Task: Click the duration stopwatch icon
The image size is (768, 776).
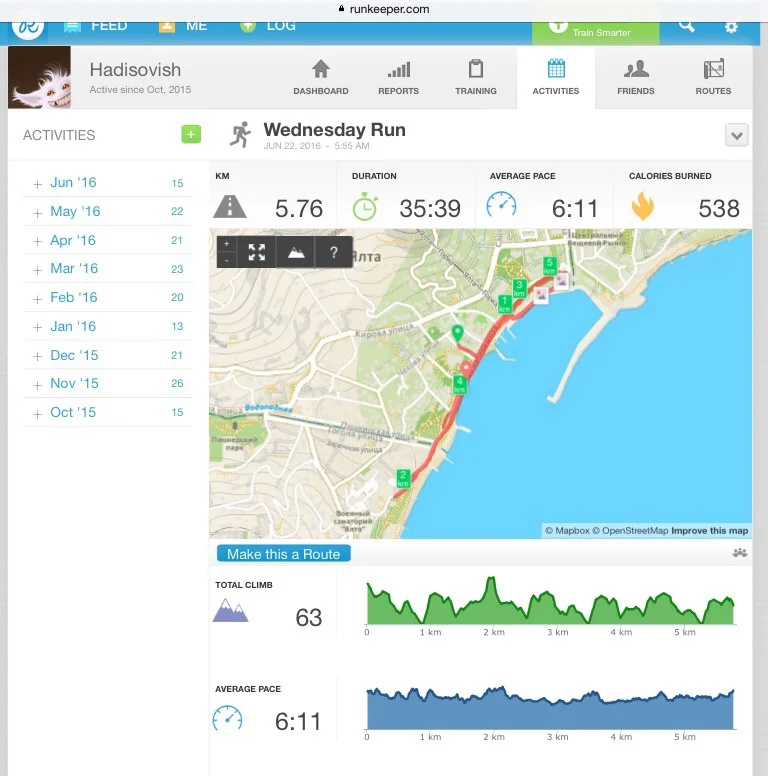Action: click(x=365, y=206)
